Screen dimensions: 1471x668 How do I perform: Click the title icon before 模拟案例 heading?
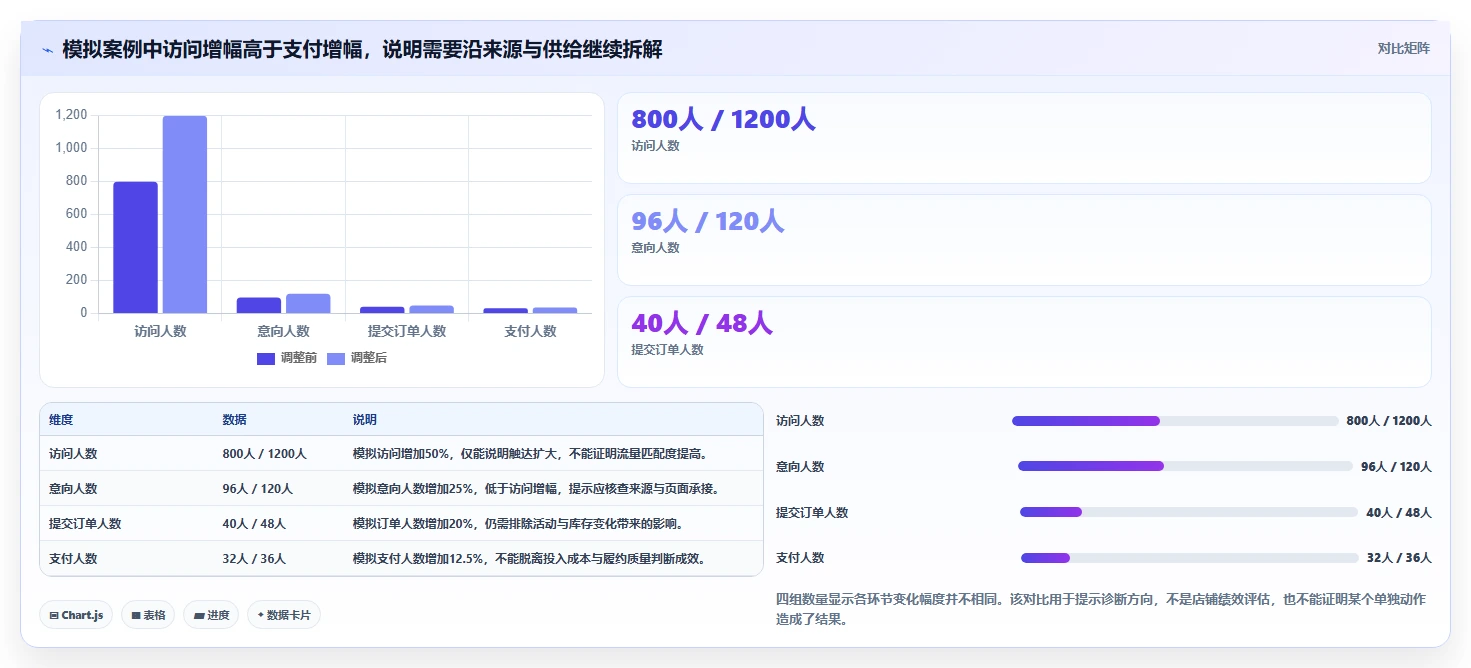point(47,50)
